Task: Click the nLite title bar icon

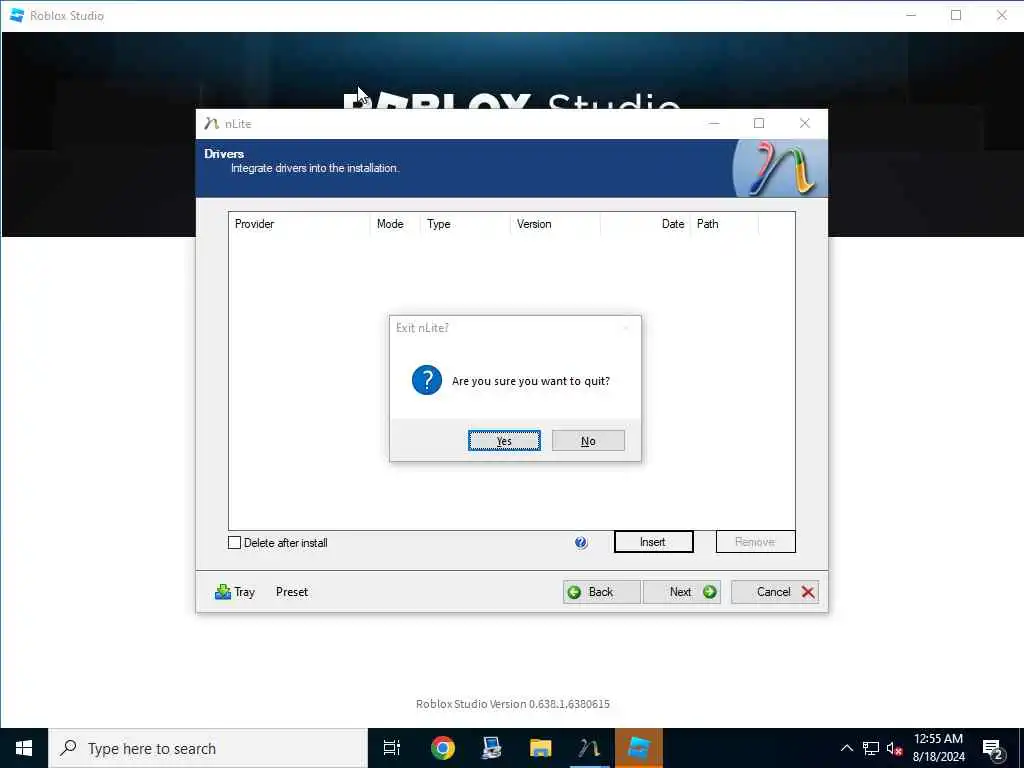Action: pos(211,123)
